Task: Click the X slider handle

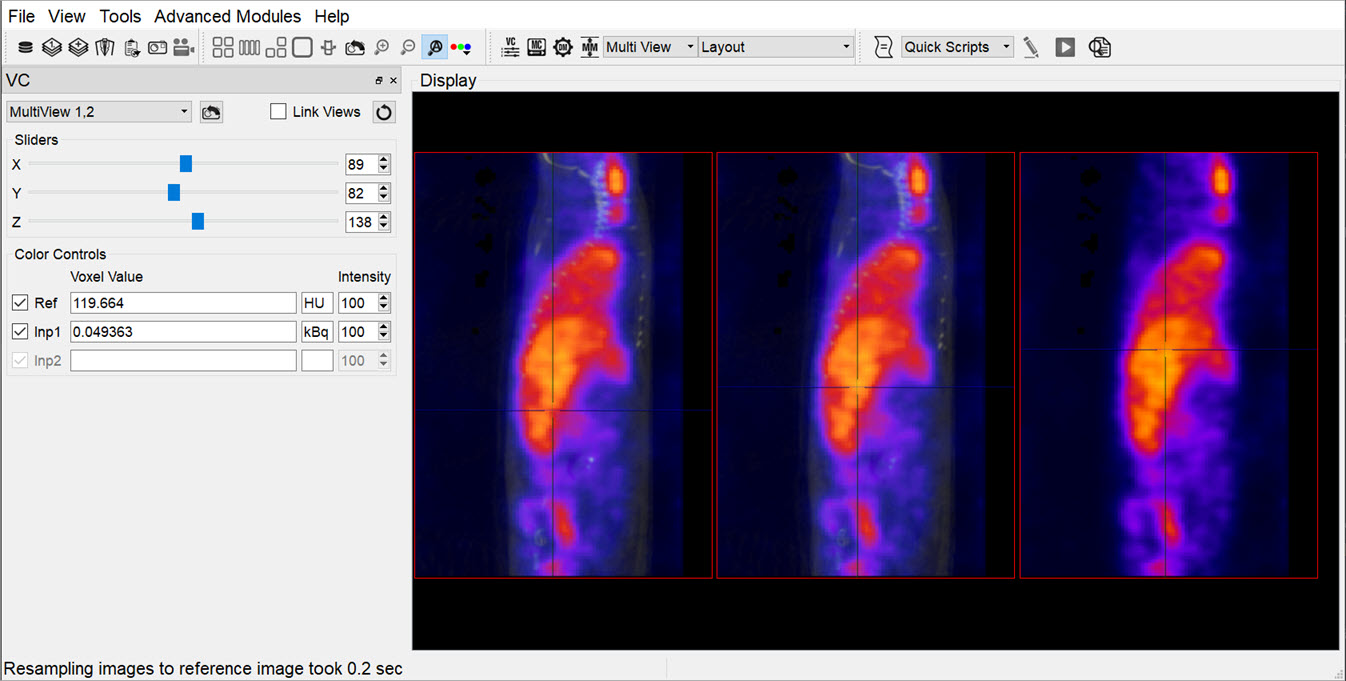Action: 186,164
